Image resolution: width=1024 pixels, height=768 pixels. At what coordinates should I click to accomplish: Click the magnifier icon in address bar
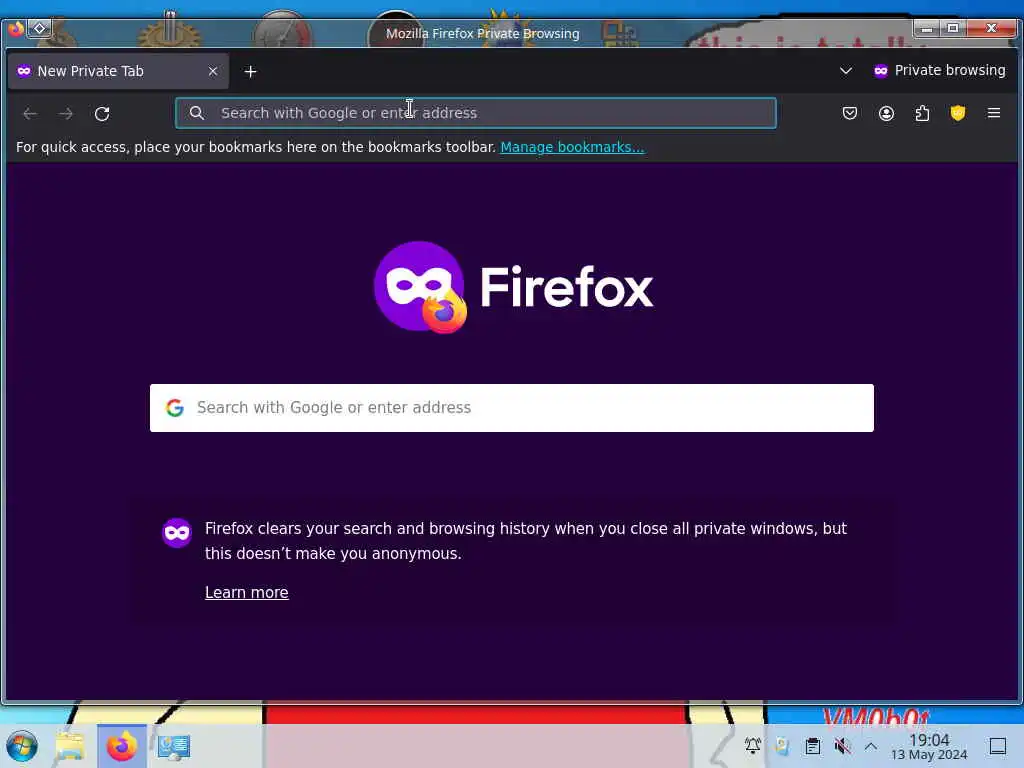pos(197,113)
